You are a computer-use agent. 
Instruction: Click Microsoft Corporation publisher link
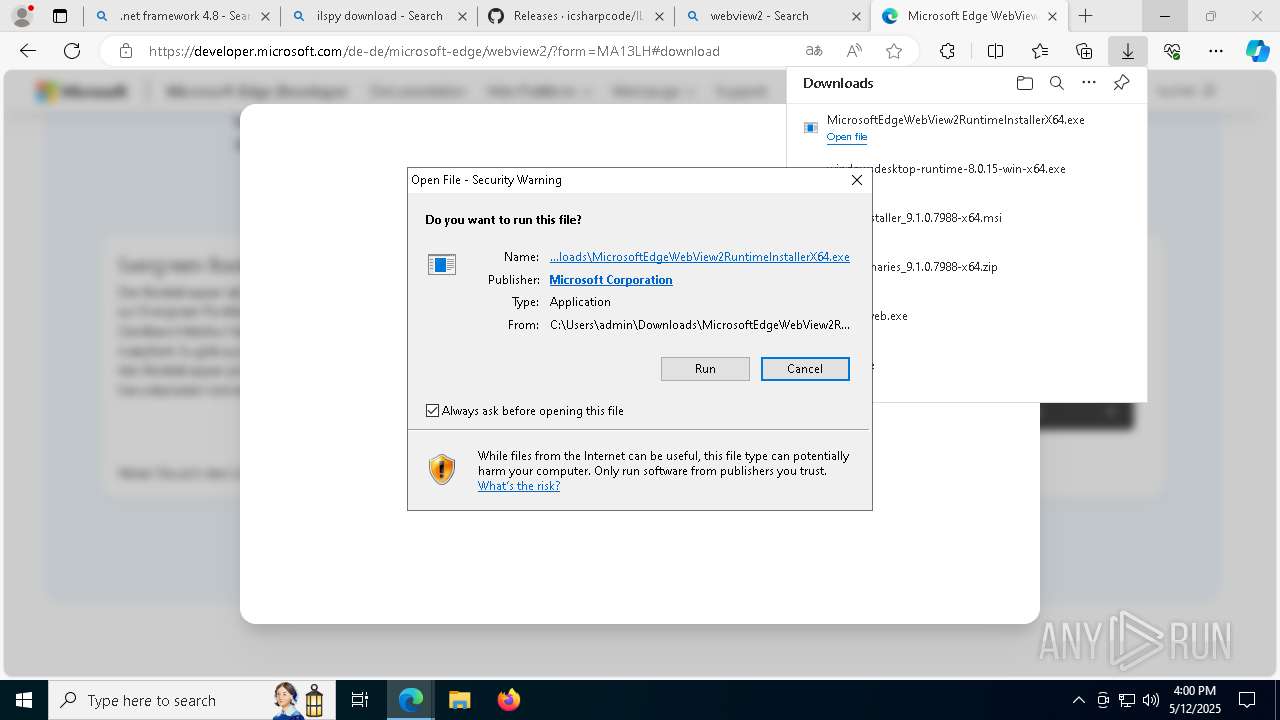tap(611, 280)
